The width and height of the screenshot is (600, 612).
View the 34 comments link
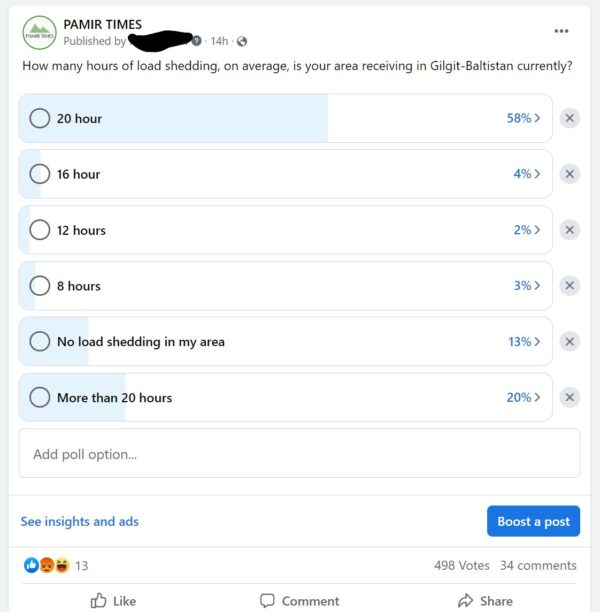pyautogui.click(x=538, y=565)
